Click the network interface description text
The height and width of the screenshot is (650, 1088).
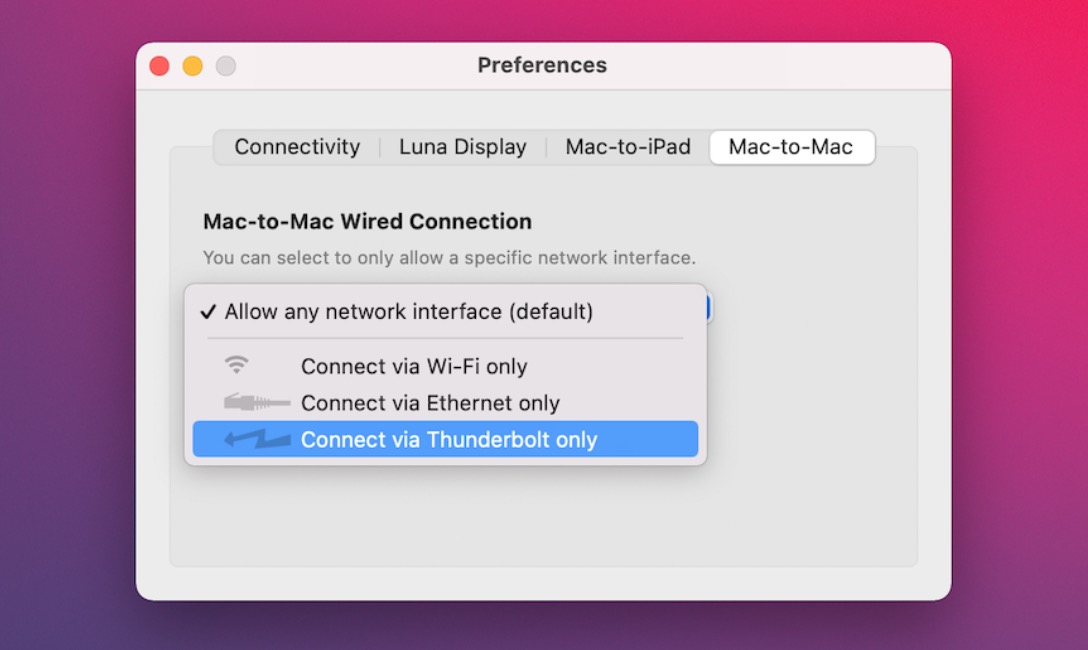pyautogui.click(x=448, y=258)
